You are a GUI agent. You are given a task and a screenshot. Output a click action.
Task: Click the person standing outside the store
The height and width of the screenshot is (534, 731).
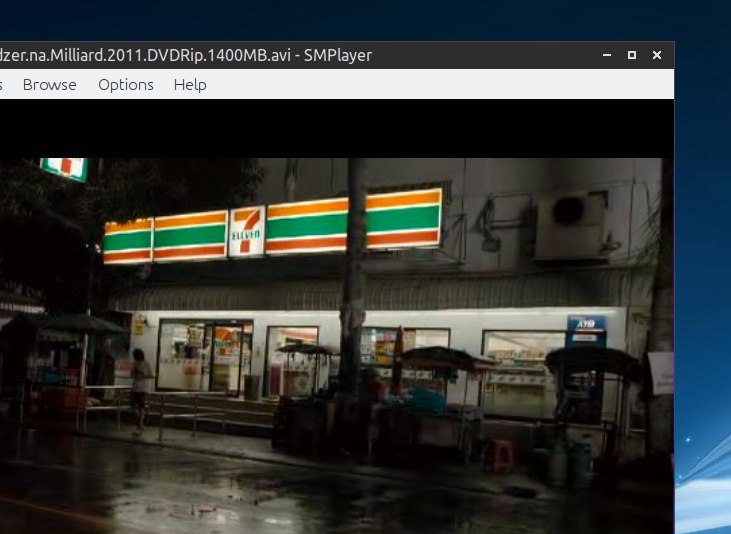pos(140,387)
